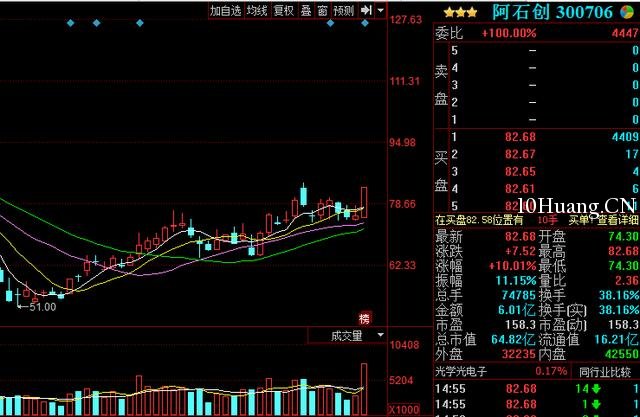Image resolution: width=640 pixels, height=417 pixels.
Task: Click the first blue diamond event marker
Action: pyautogui.click(x=71, y=23)
